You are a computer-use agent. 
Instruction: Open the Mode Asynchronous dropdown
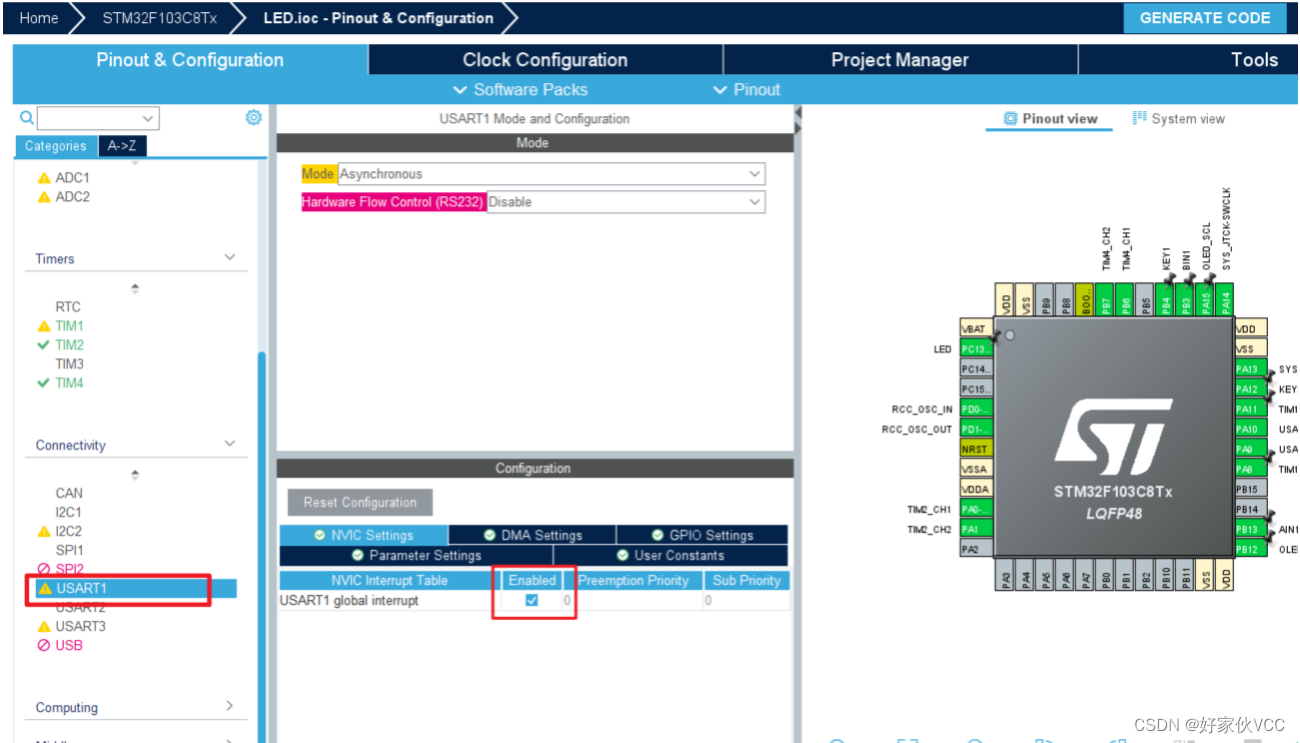(x=551, y=174)
